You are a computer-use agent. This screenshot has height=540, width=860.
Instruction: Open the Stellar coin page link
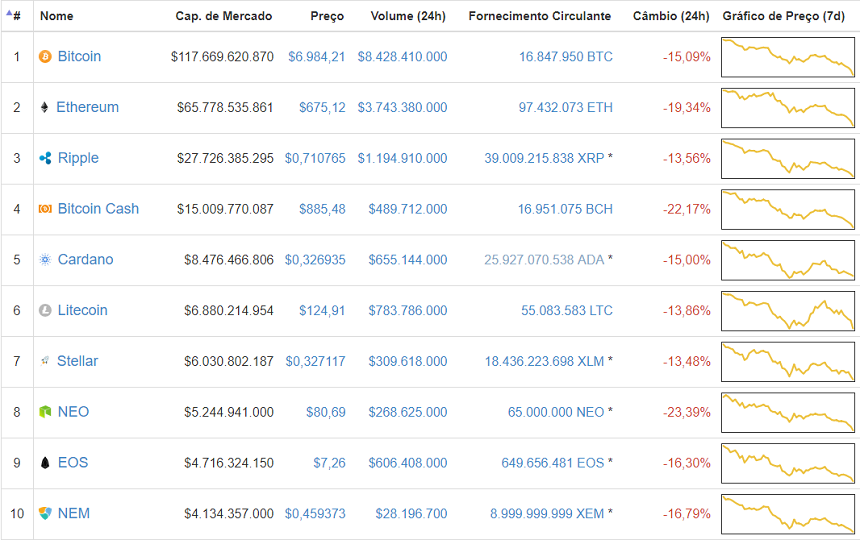(77, 361)
